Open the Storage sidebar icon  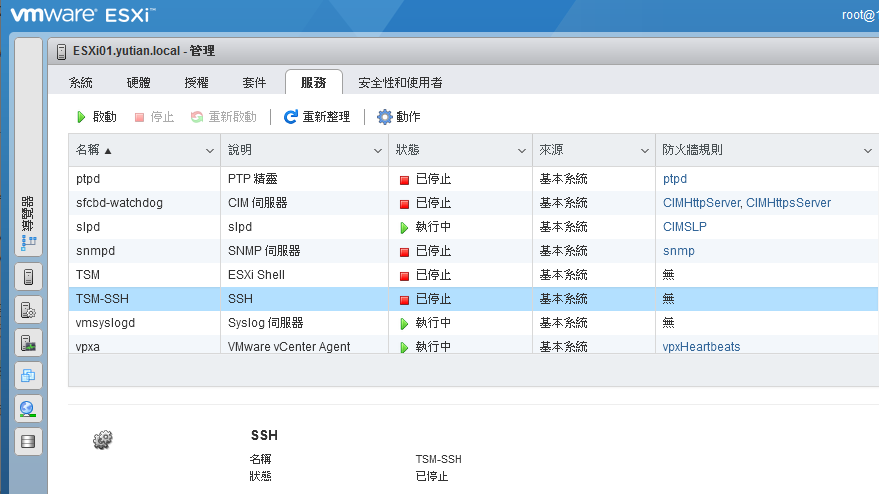(28, 442)
